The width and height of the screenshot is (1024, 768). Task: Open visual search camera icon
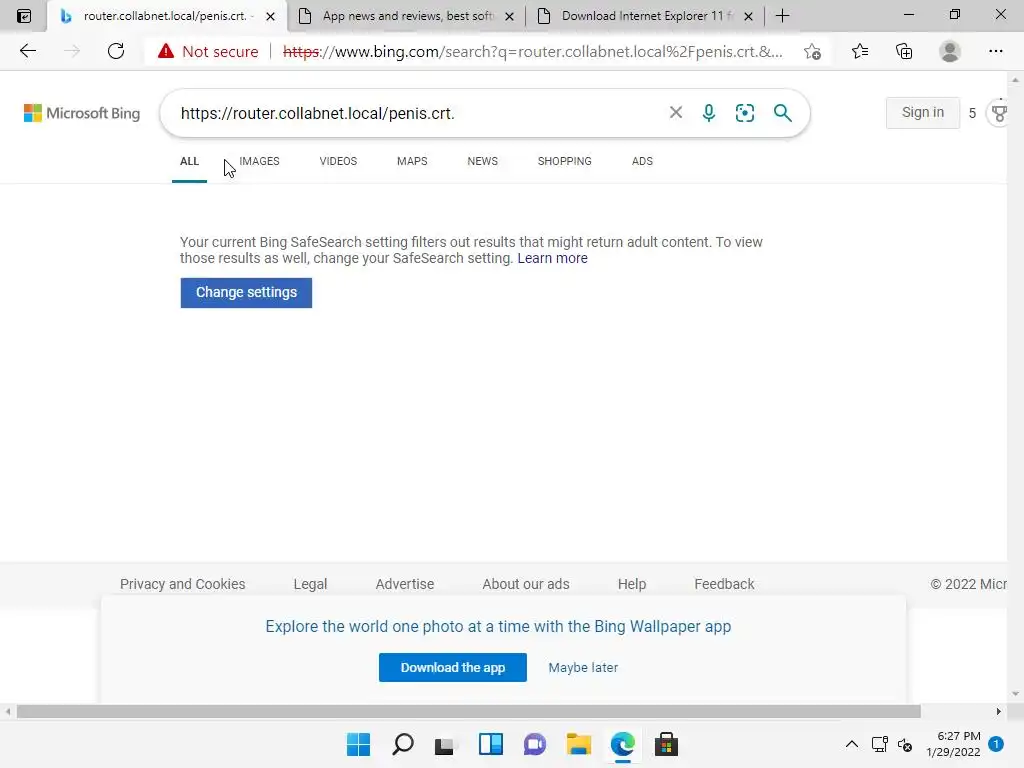pos(744,113)
